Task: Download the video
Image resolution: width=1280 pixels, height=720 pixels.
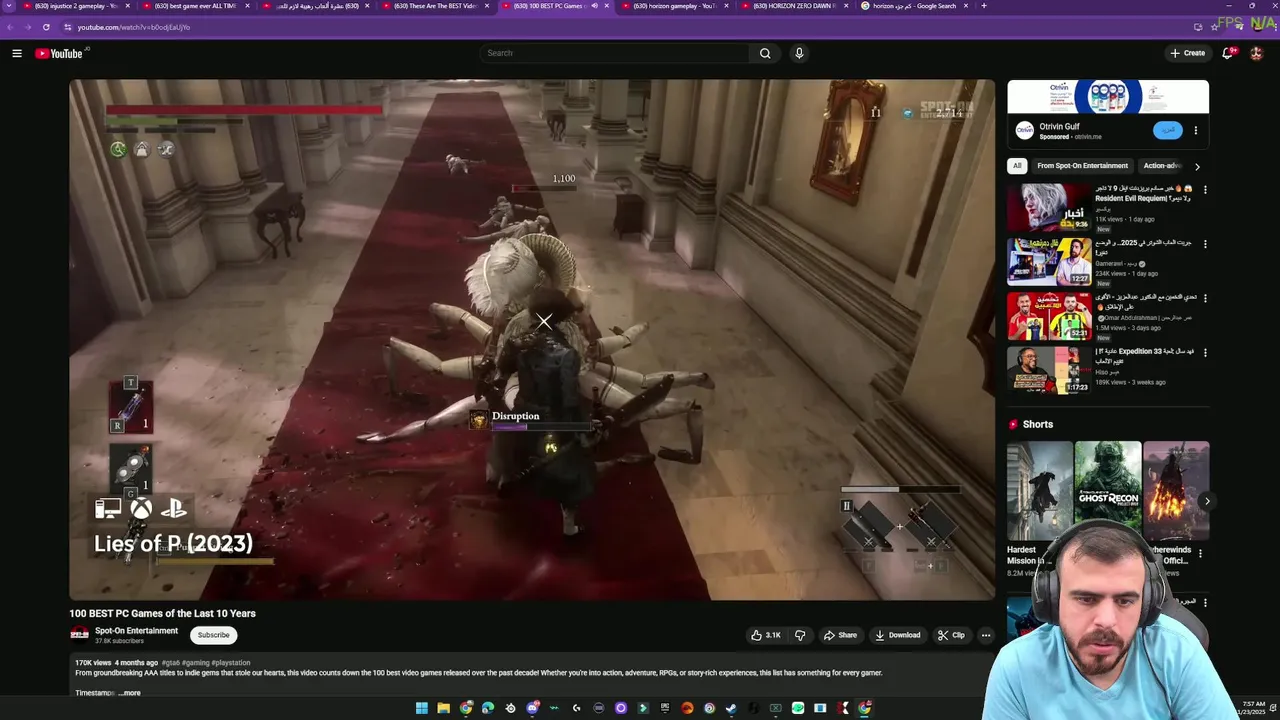Action: (x=897, y=635)
